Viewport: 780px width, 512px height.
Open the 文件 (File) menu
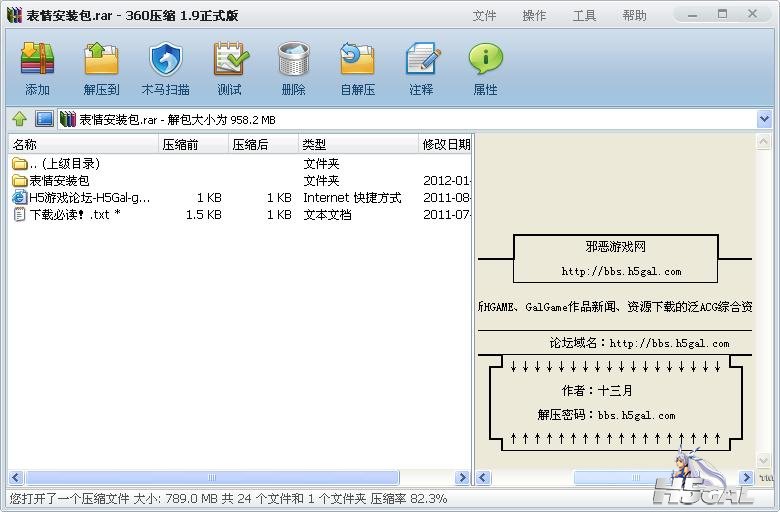pyautogui.click(x=484, y=15)
